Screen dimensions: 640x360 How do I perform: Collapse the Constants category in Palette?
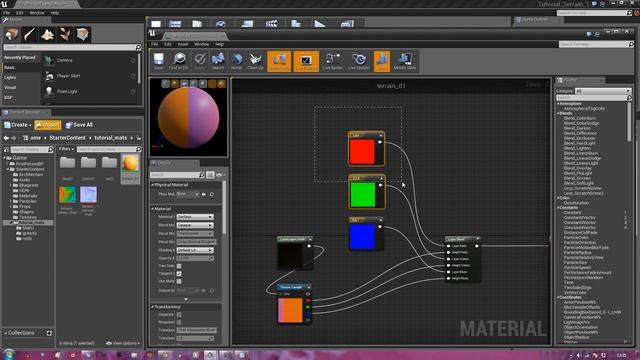pos(558,208)
